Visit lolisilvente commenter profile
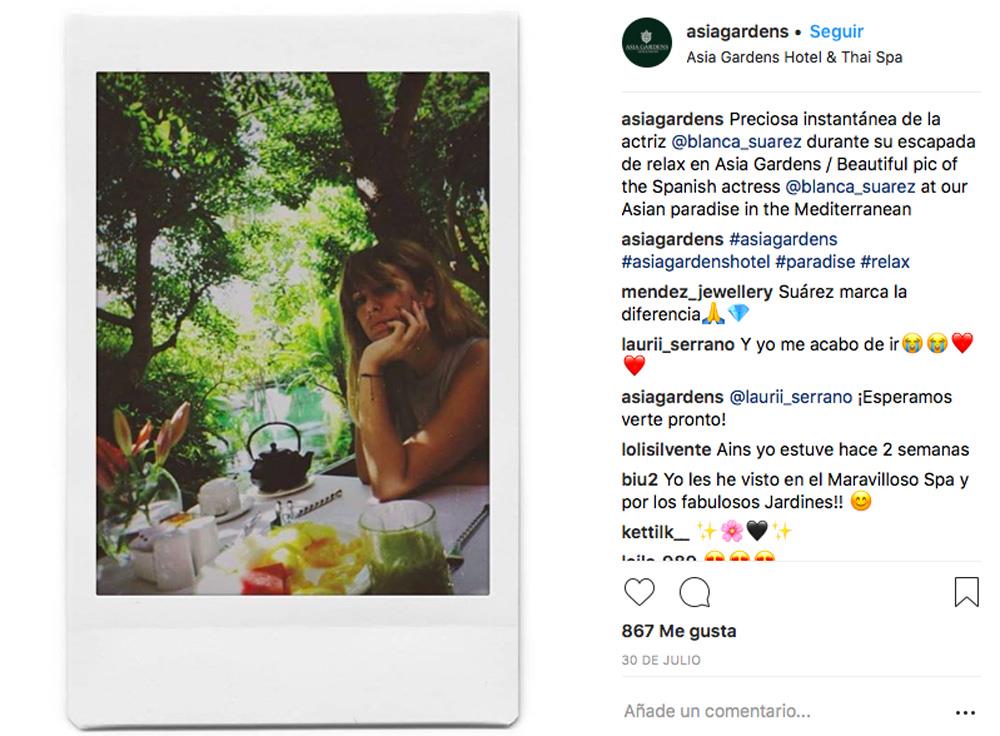Image resolution: width=1000 pixels, height=736 pixels. click(666, 450)
